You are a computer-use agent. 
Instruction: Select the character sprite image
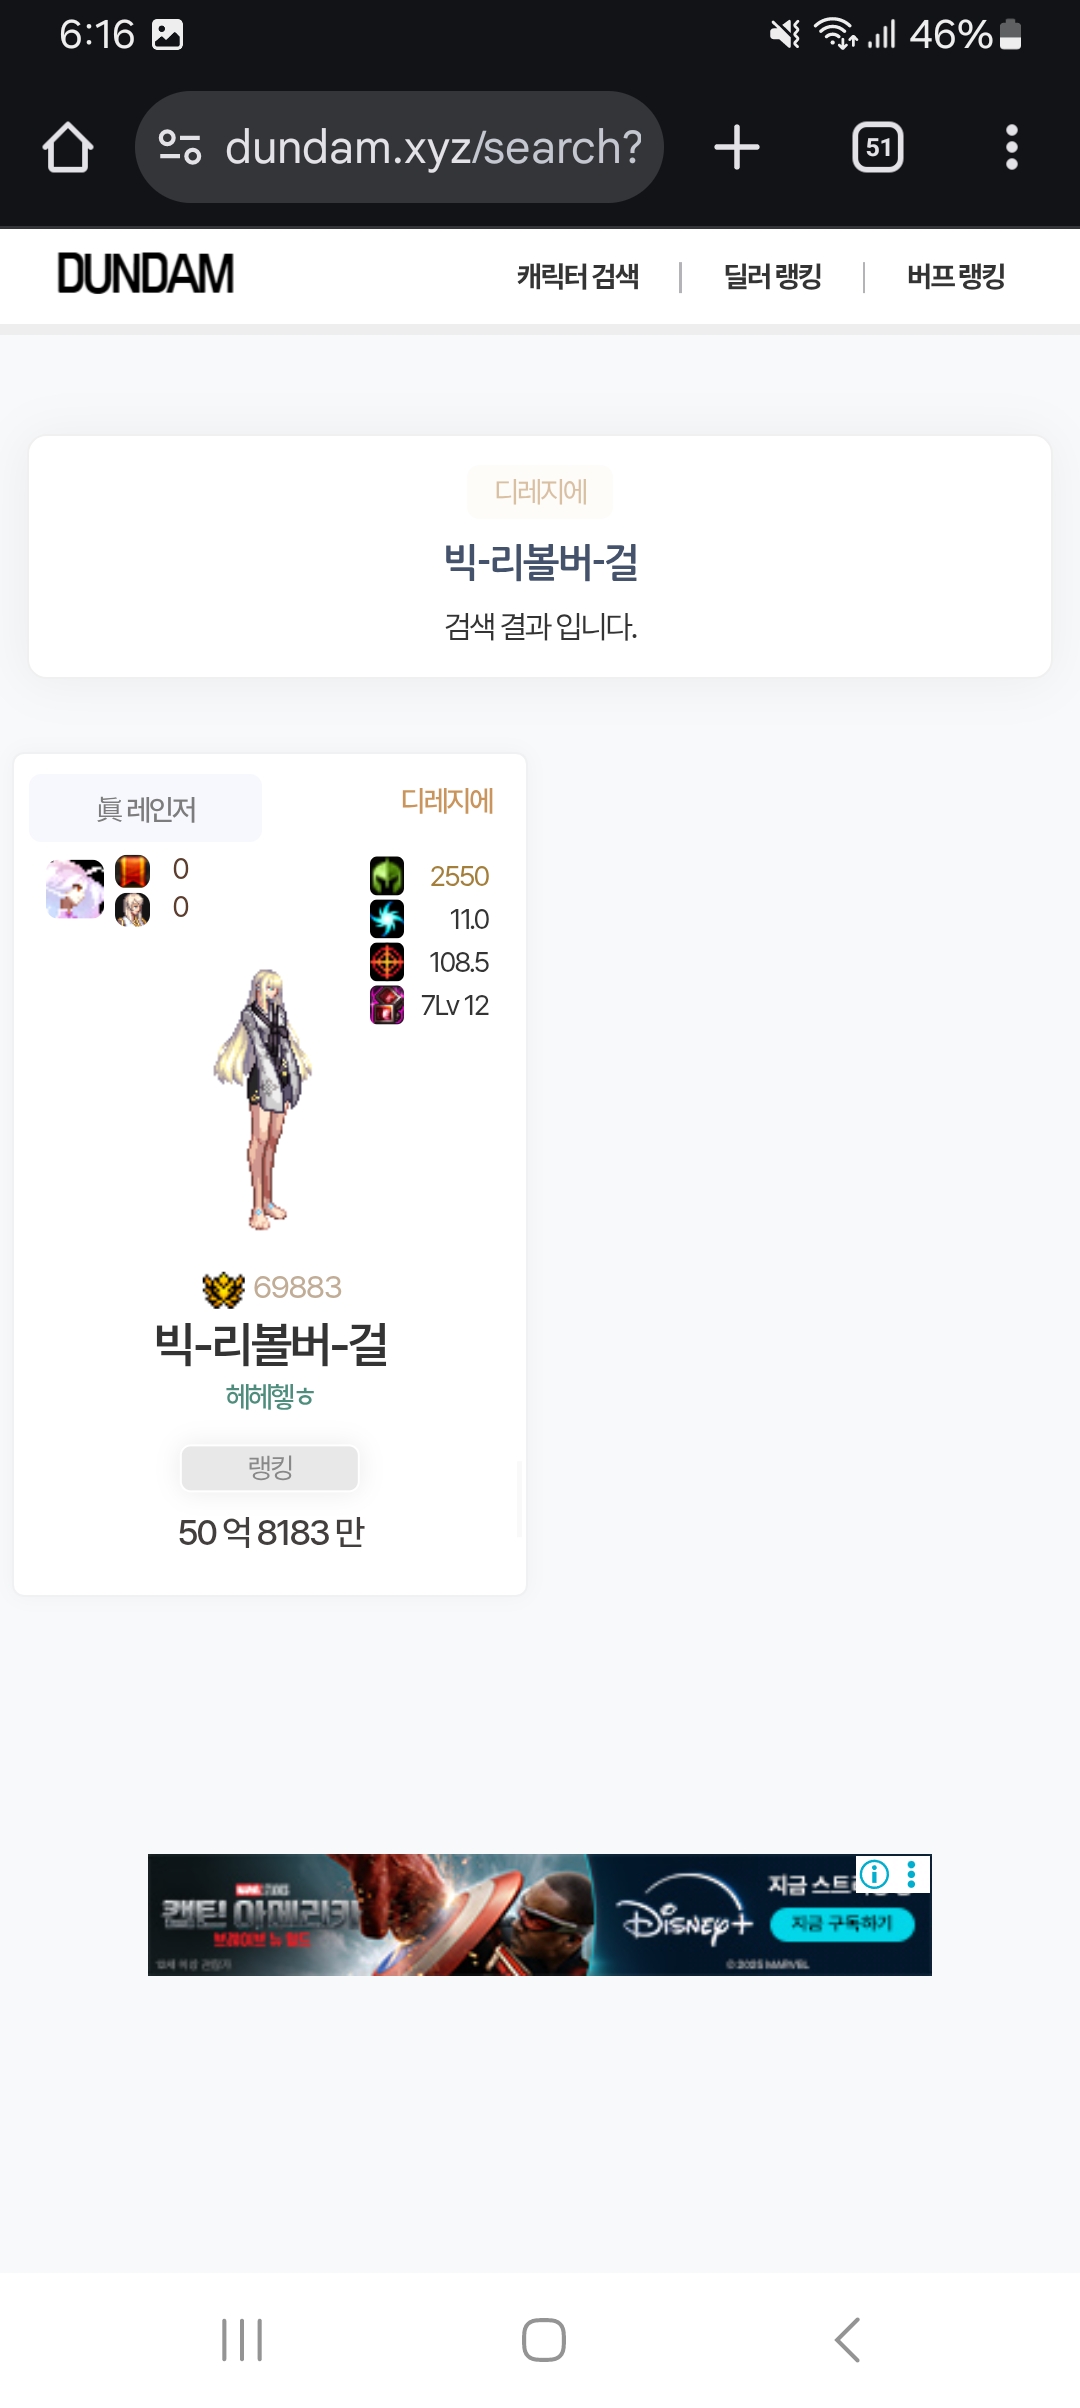(x=265, y=1099)
